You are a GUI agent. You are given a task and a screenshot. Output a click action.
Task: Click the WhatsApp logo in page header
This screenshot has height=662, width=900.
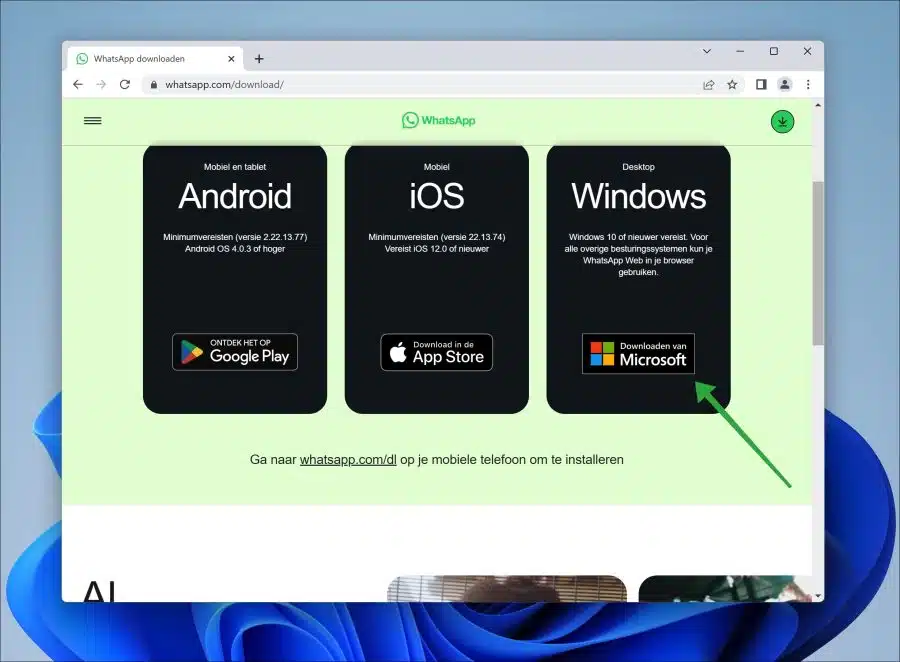439,120
